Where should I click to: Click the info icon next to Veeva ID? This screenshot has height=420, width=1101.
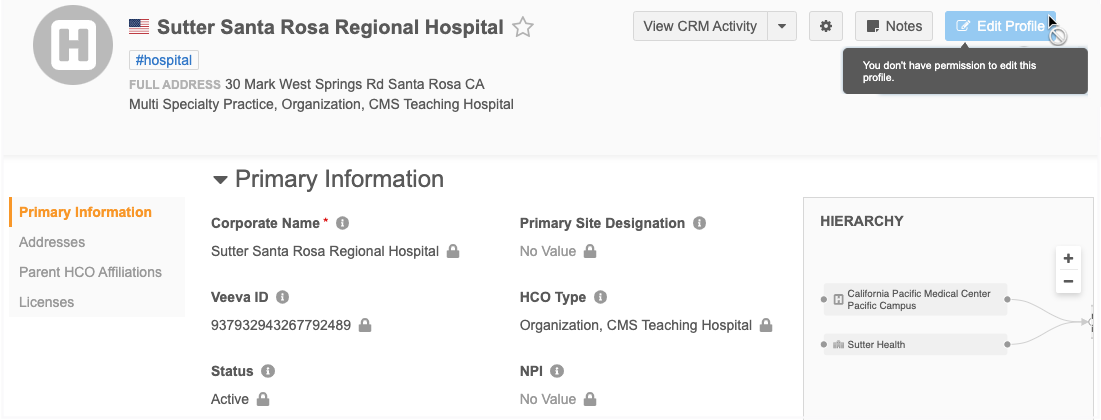pos(283,297)
